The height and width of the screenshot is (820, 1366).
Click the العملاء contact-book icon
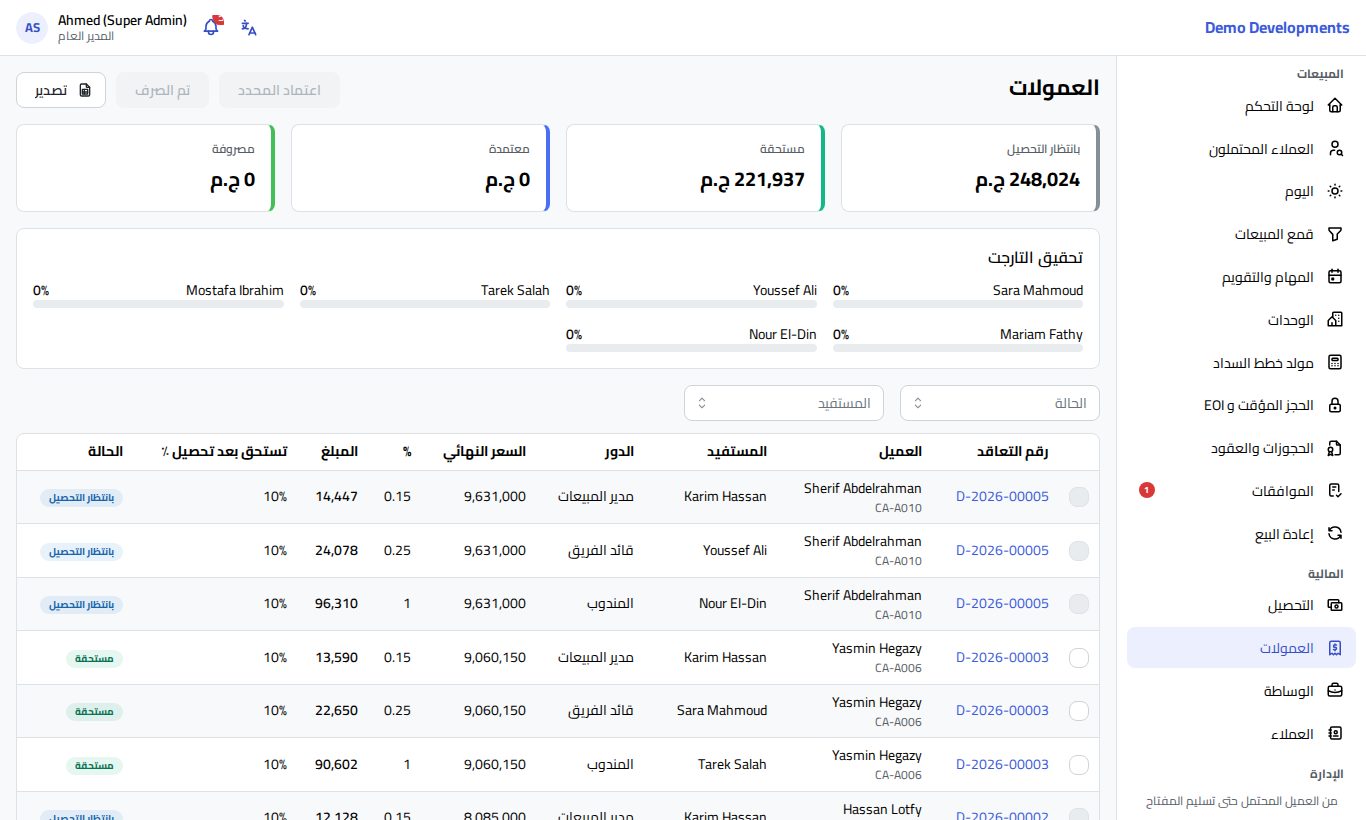[1334, 734]
